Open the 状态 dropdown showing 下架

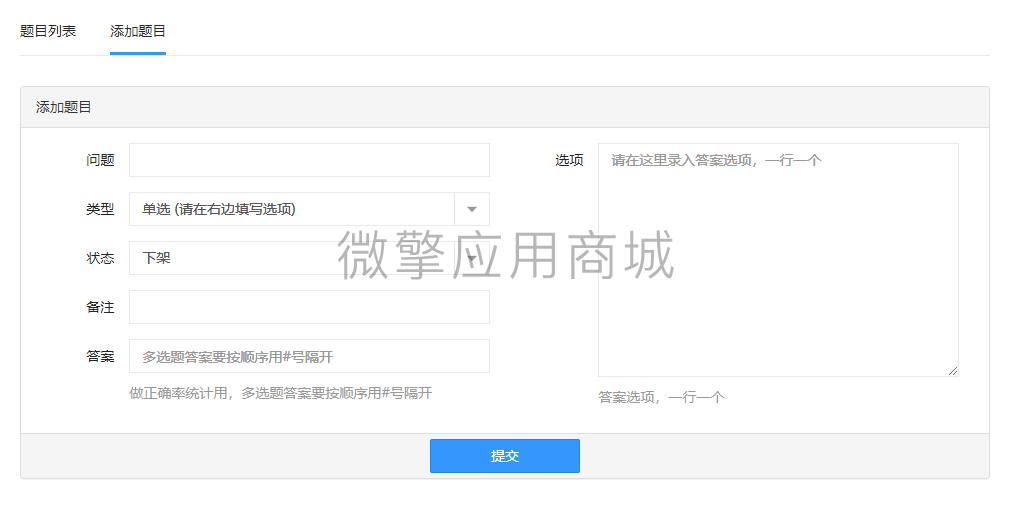pos(309,258)
